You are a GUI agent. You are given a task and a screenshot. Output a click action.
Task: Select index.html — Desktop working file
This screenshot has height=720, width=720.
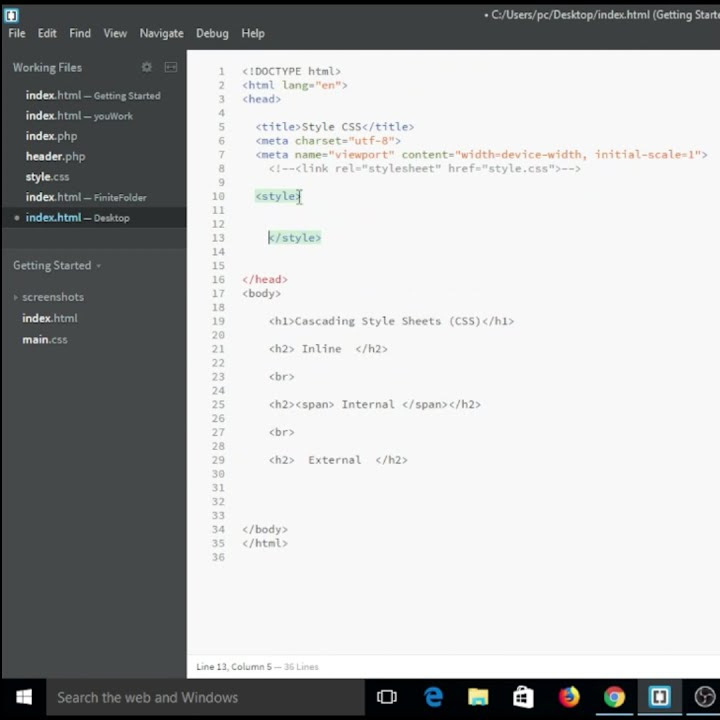[93, 218]
